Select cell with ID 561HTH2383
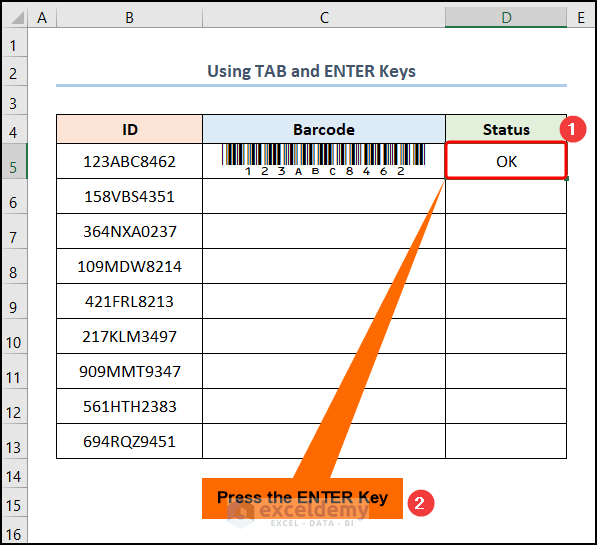 click(129, 406)
